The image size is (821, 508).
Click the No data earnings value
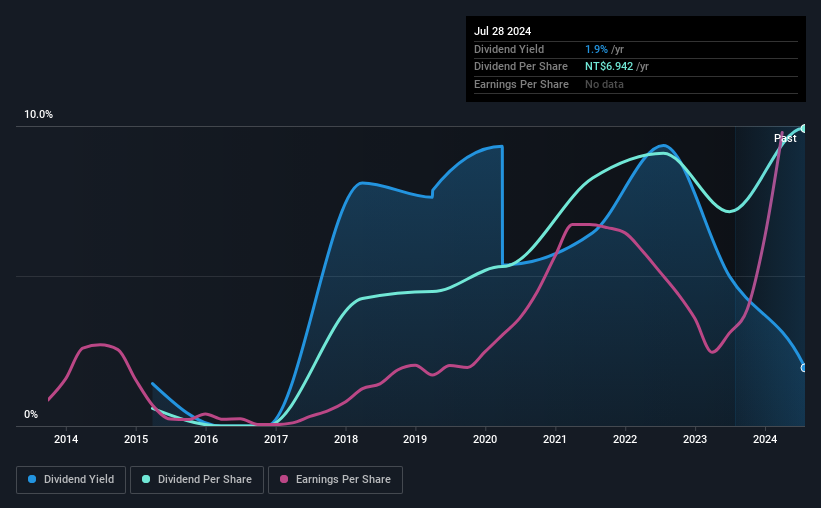[x=604, y=84]
